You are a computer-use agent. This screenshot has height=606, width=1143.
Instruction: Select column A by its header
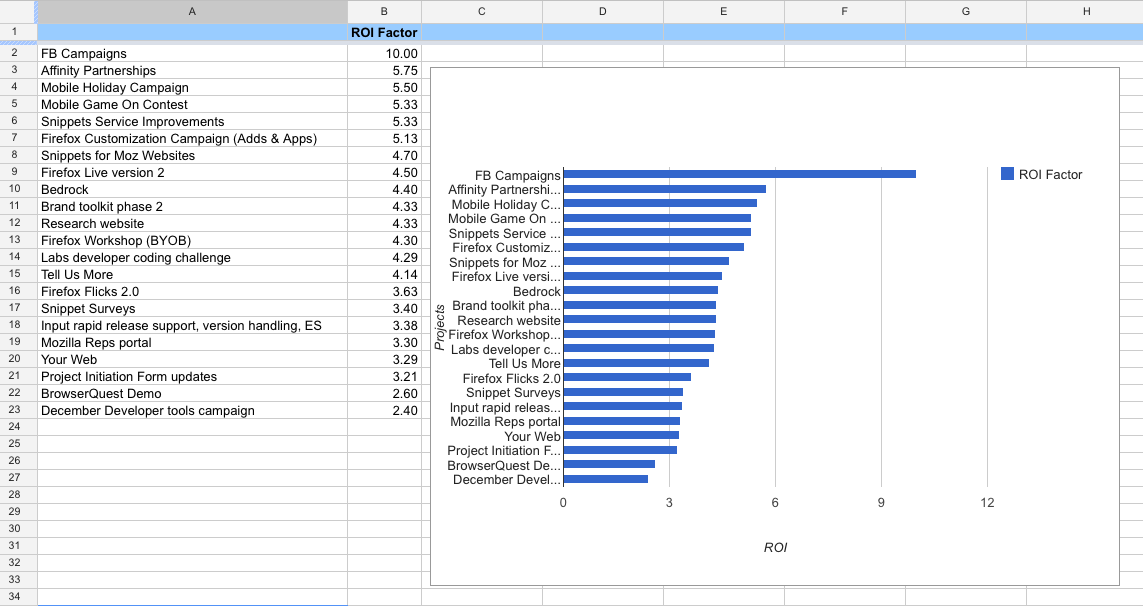pyautogui.click(x=192, y=12)
